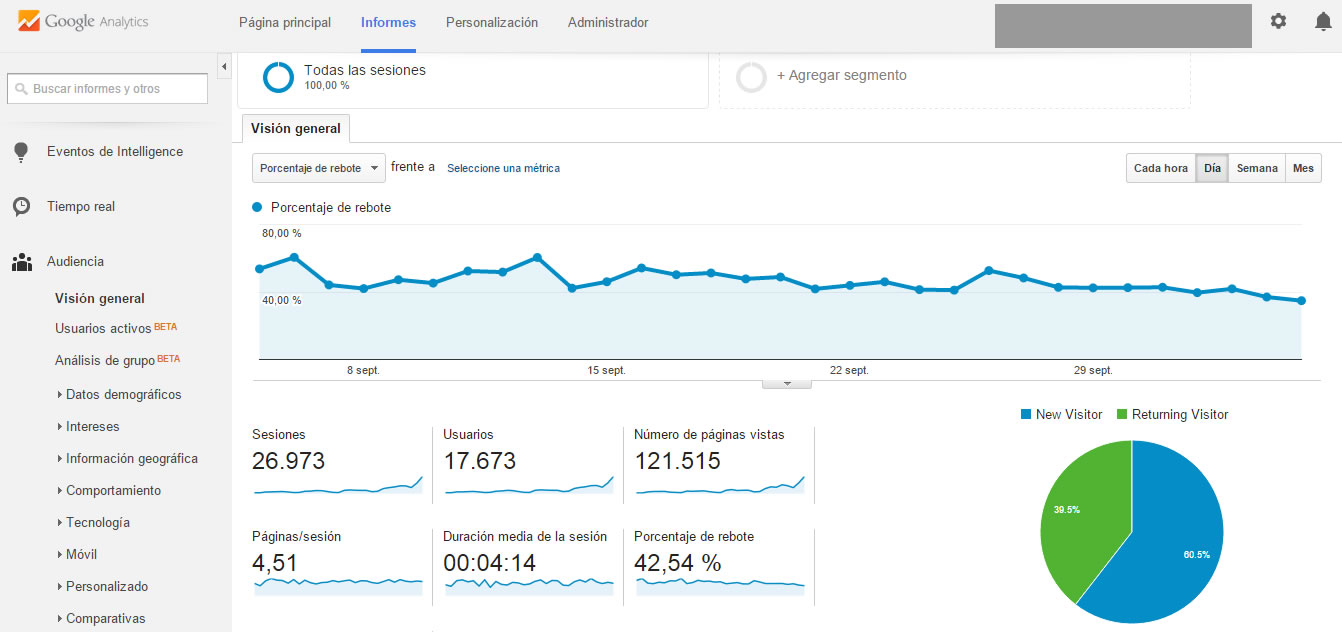Click the Todas las sesiones segment circle icon

pos(277,76)
